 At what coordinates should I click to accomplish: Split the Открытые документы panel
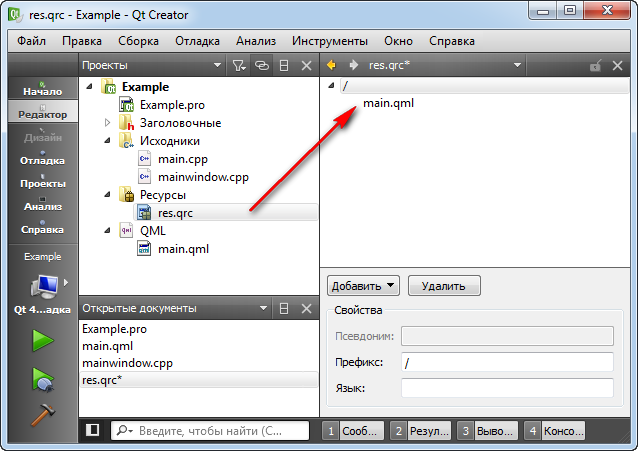[x=284, y=309]
